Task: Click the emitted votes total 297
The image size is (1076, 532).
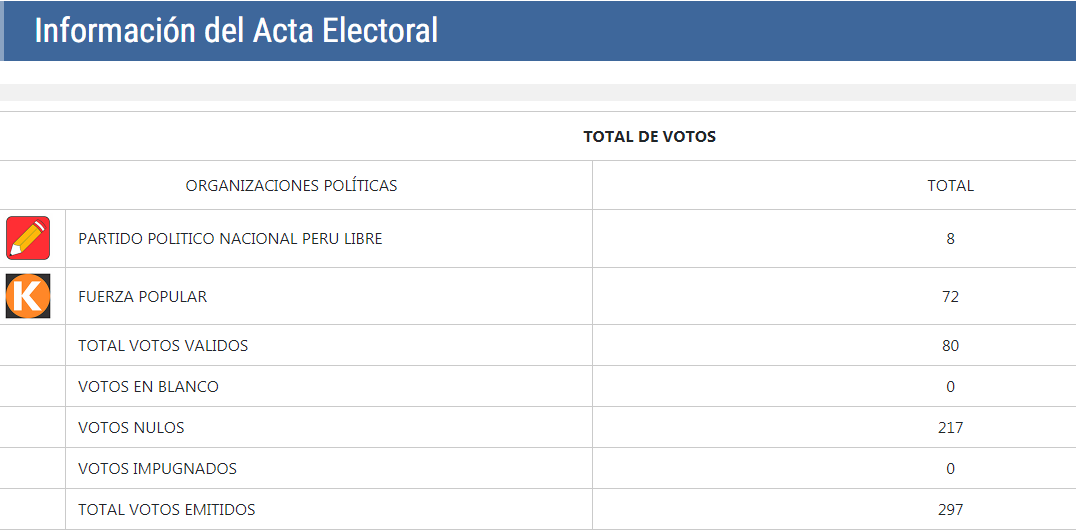Action: click(x=950, y=510)
